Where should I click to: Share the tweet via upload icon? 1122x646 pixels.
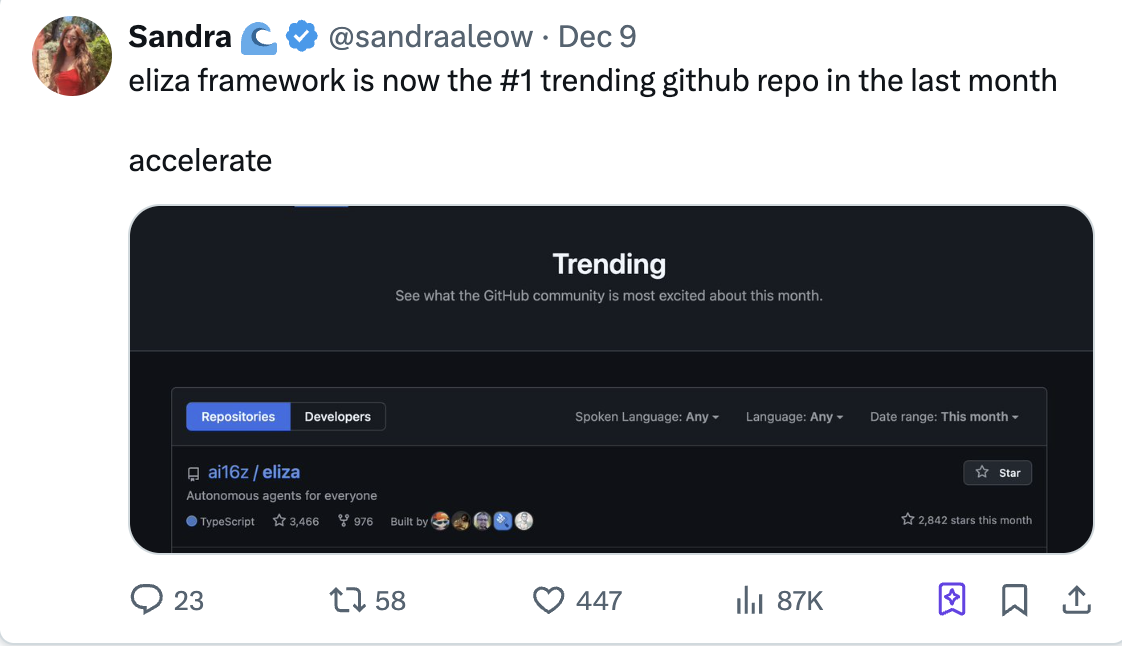click(x=1076, y=599)
